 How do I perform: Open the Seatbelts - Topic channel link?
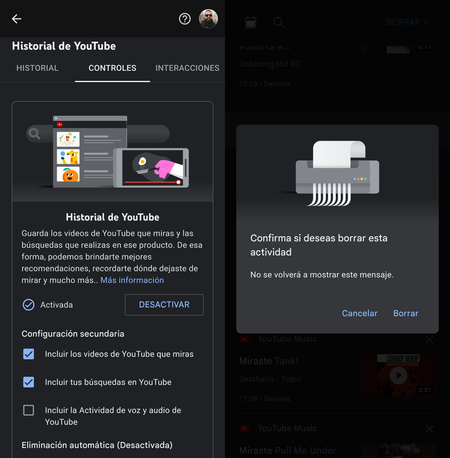tap(270, 379)
